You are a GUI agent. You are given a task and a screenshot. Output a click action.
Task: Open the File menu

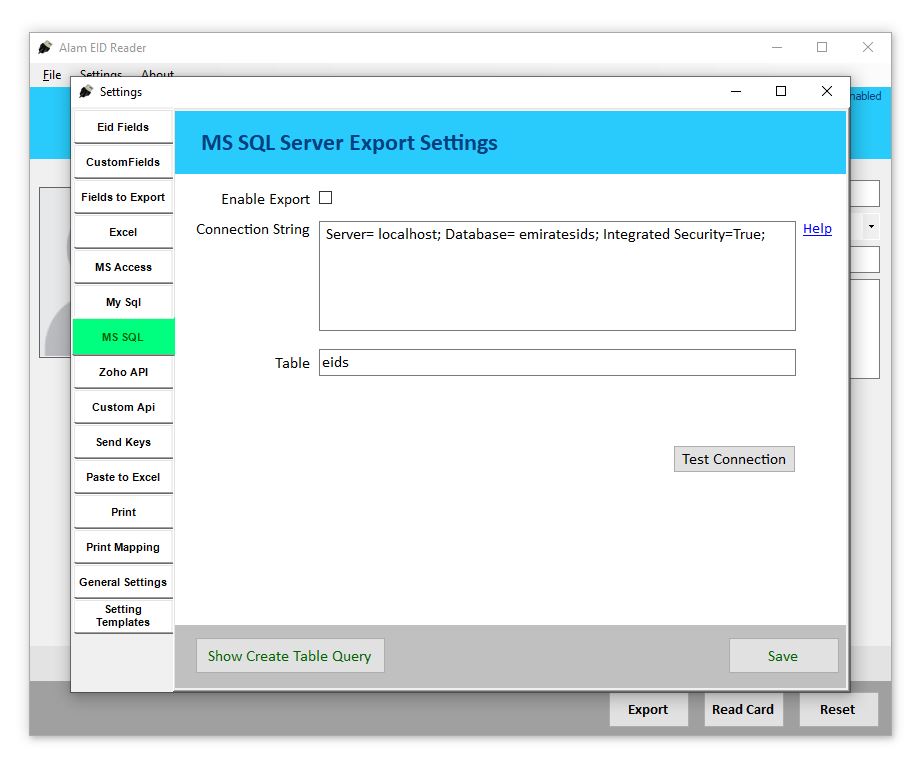(x=52, y=75)
